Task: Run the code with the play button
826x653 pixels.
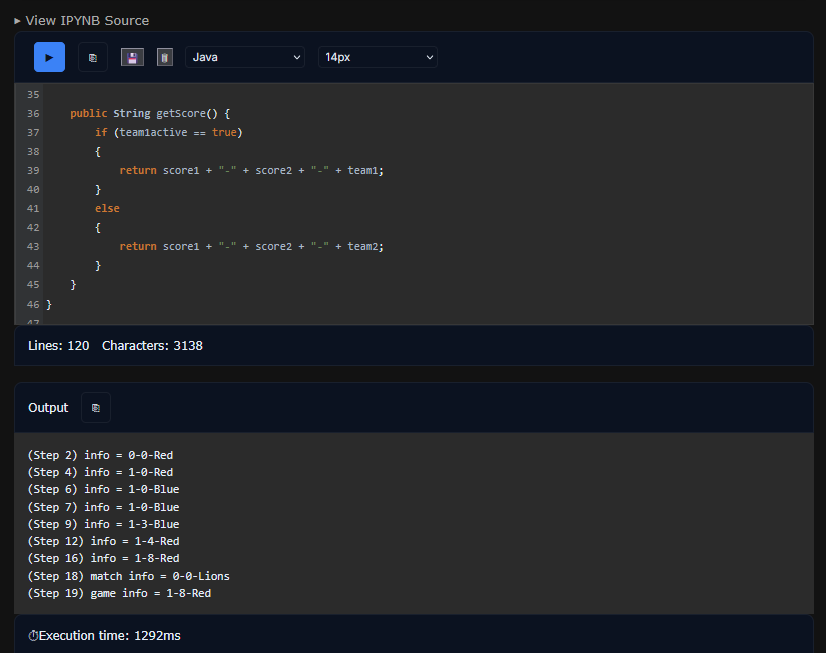Action: (x=49, y=57)
